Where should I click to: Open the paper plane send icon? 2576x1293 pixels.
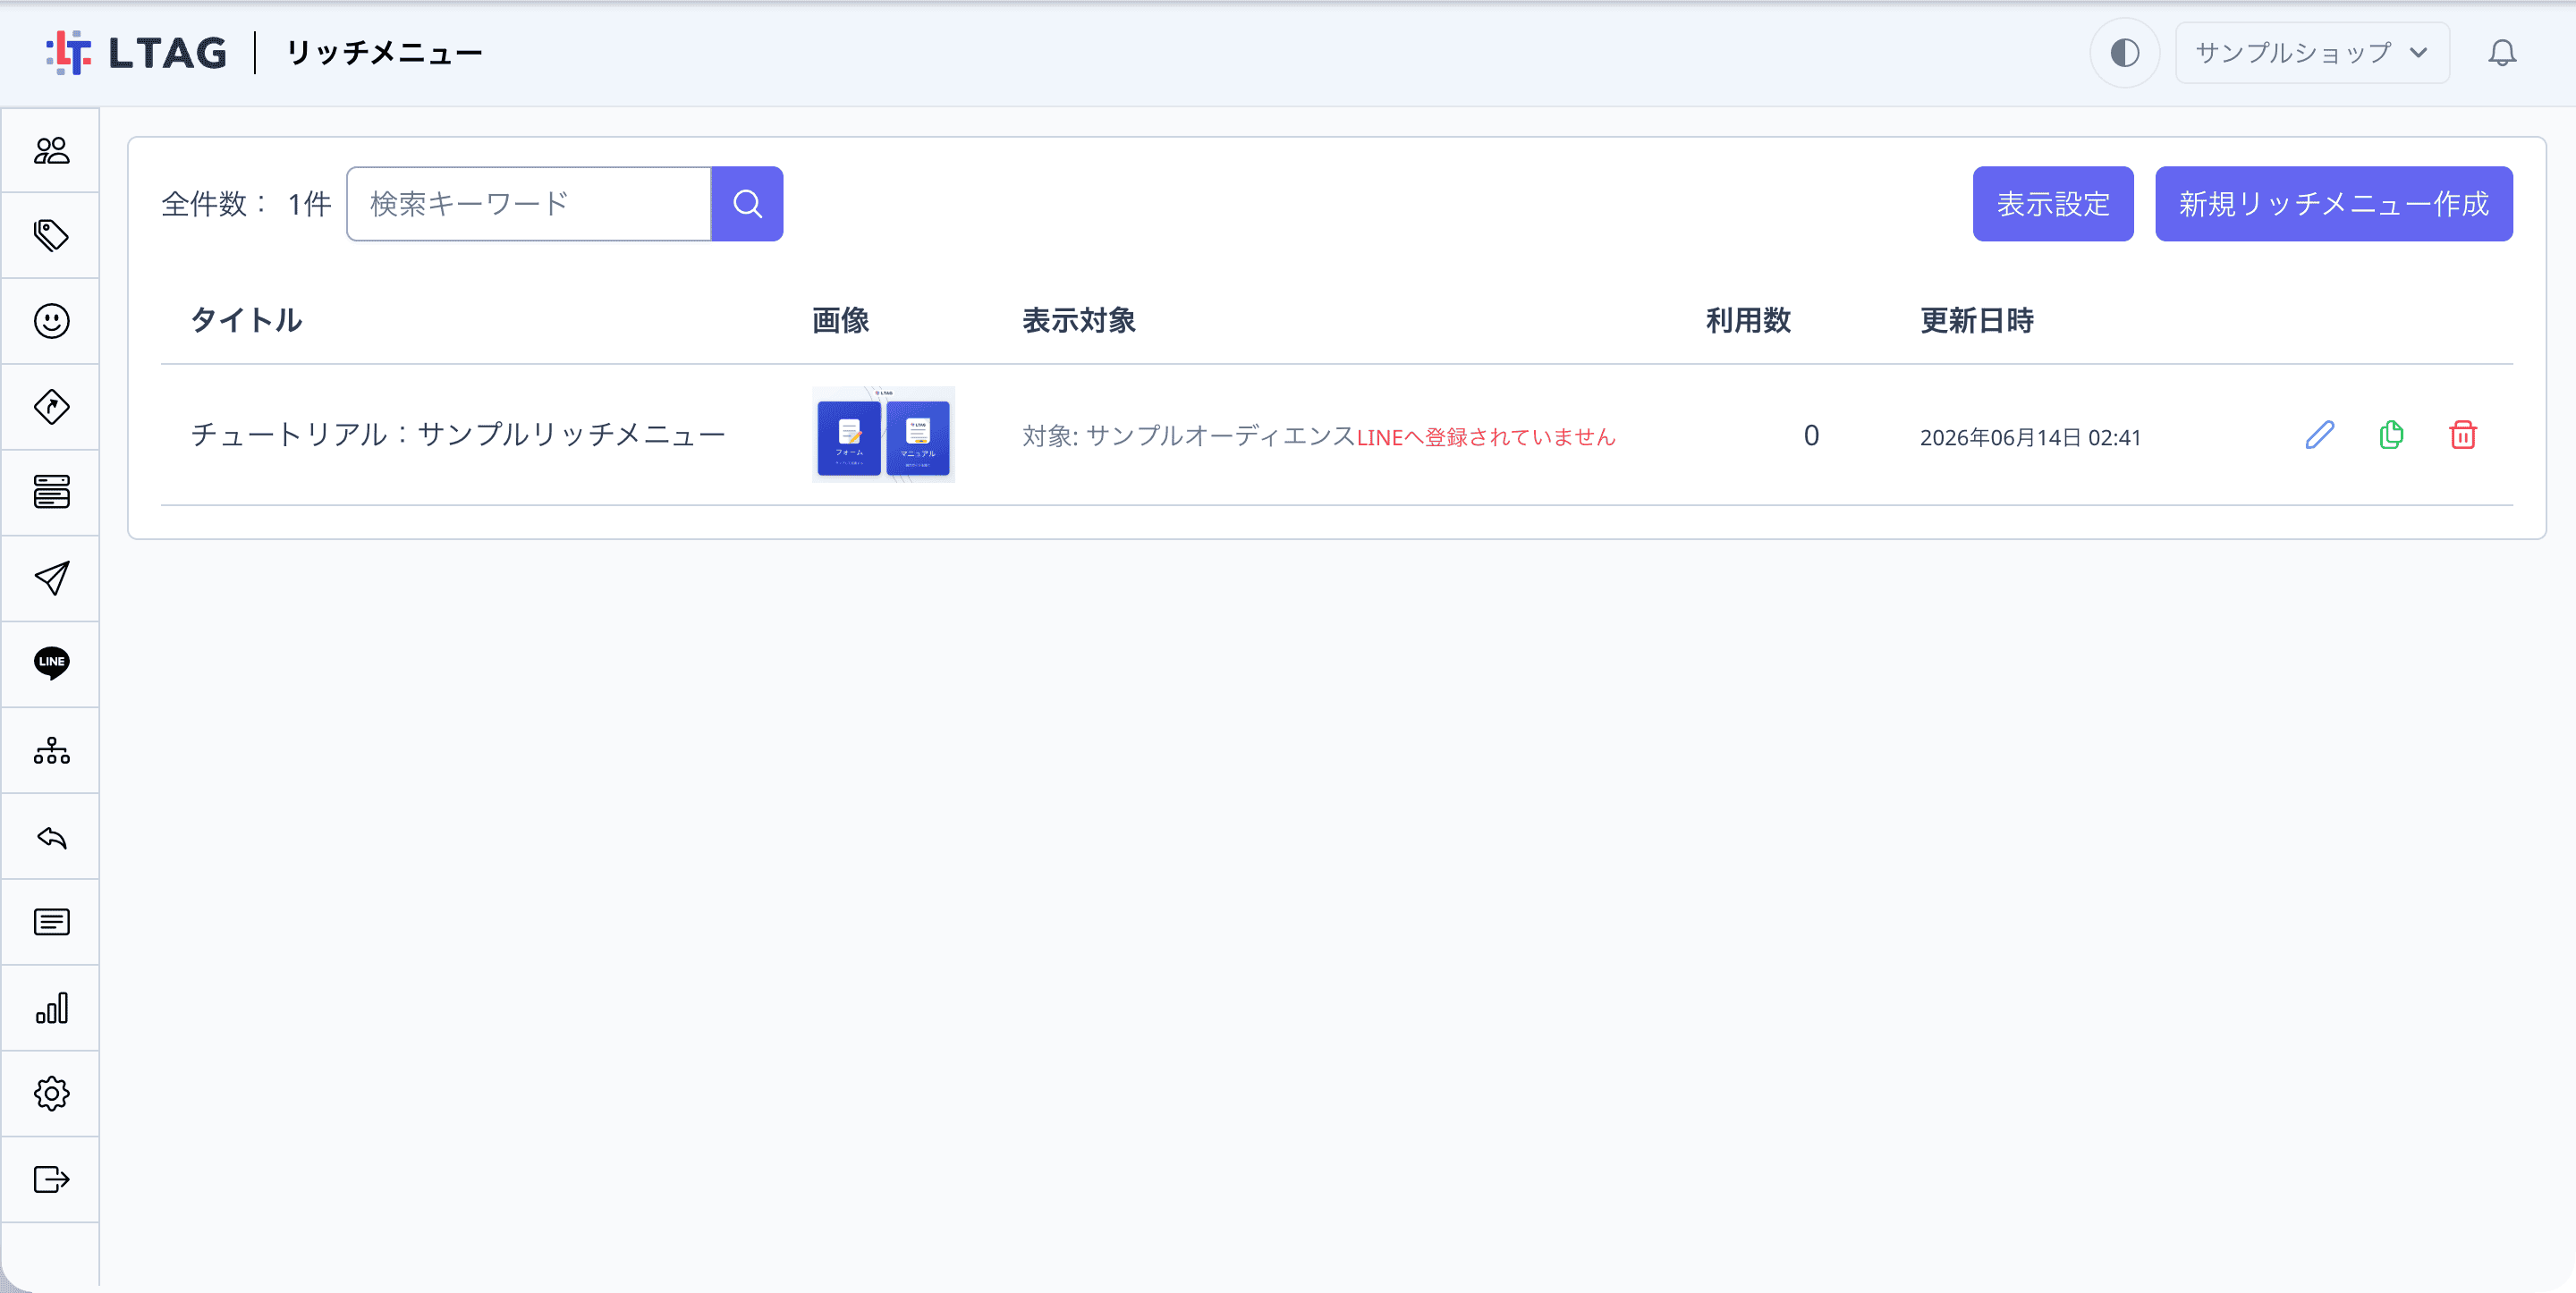pos(51,578)
